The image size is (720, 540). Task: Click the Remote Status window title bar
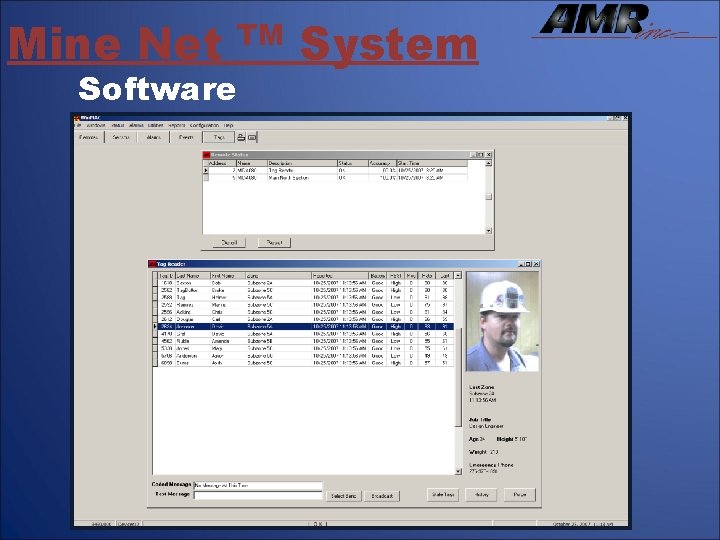[348, 155]
